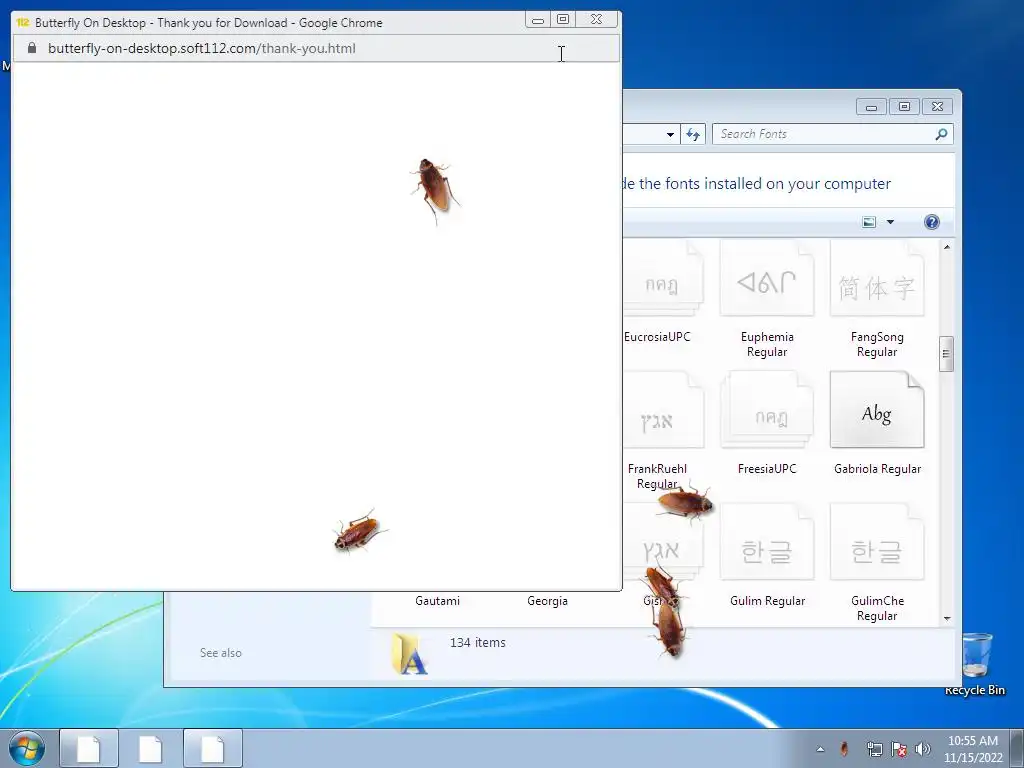Click the second taskbar window button
This screenshot has height=768, width=1024.
tap(151, 748)
